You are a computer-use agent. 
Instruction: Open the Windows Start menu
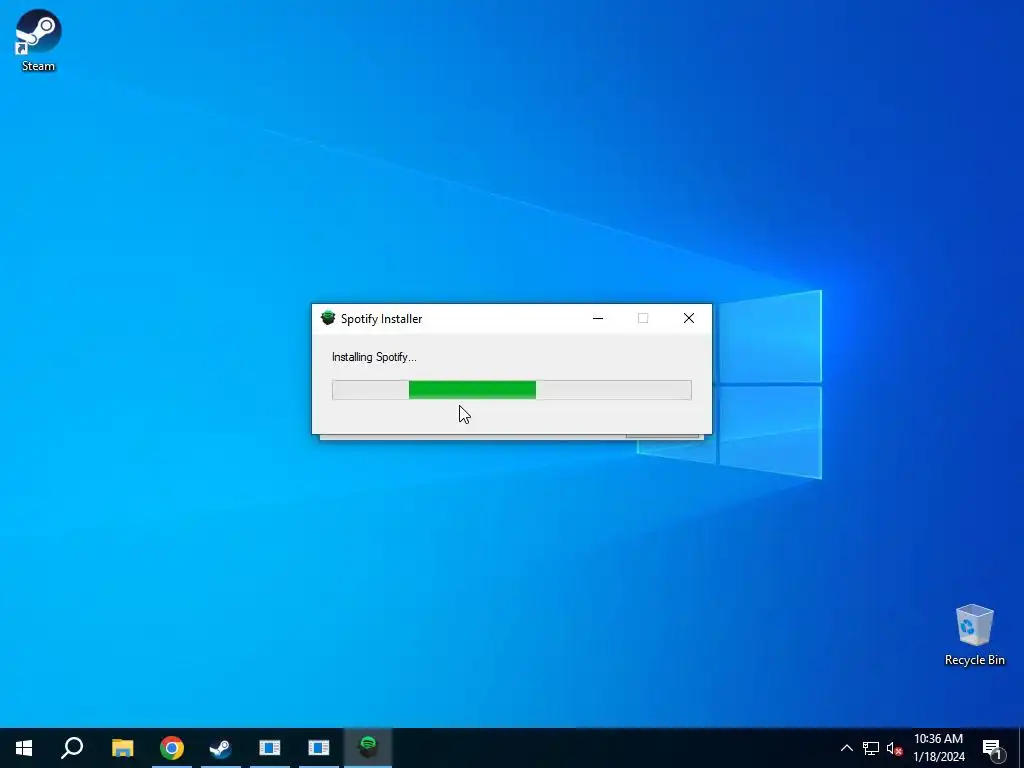pyautogui.click(x=24, y=748)
